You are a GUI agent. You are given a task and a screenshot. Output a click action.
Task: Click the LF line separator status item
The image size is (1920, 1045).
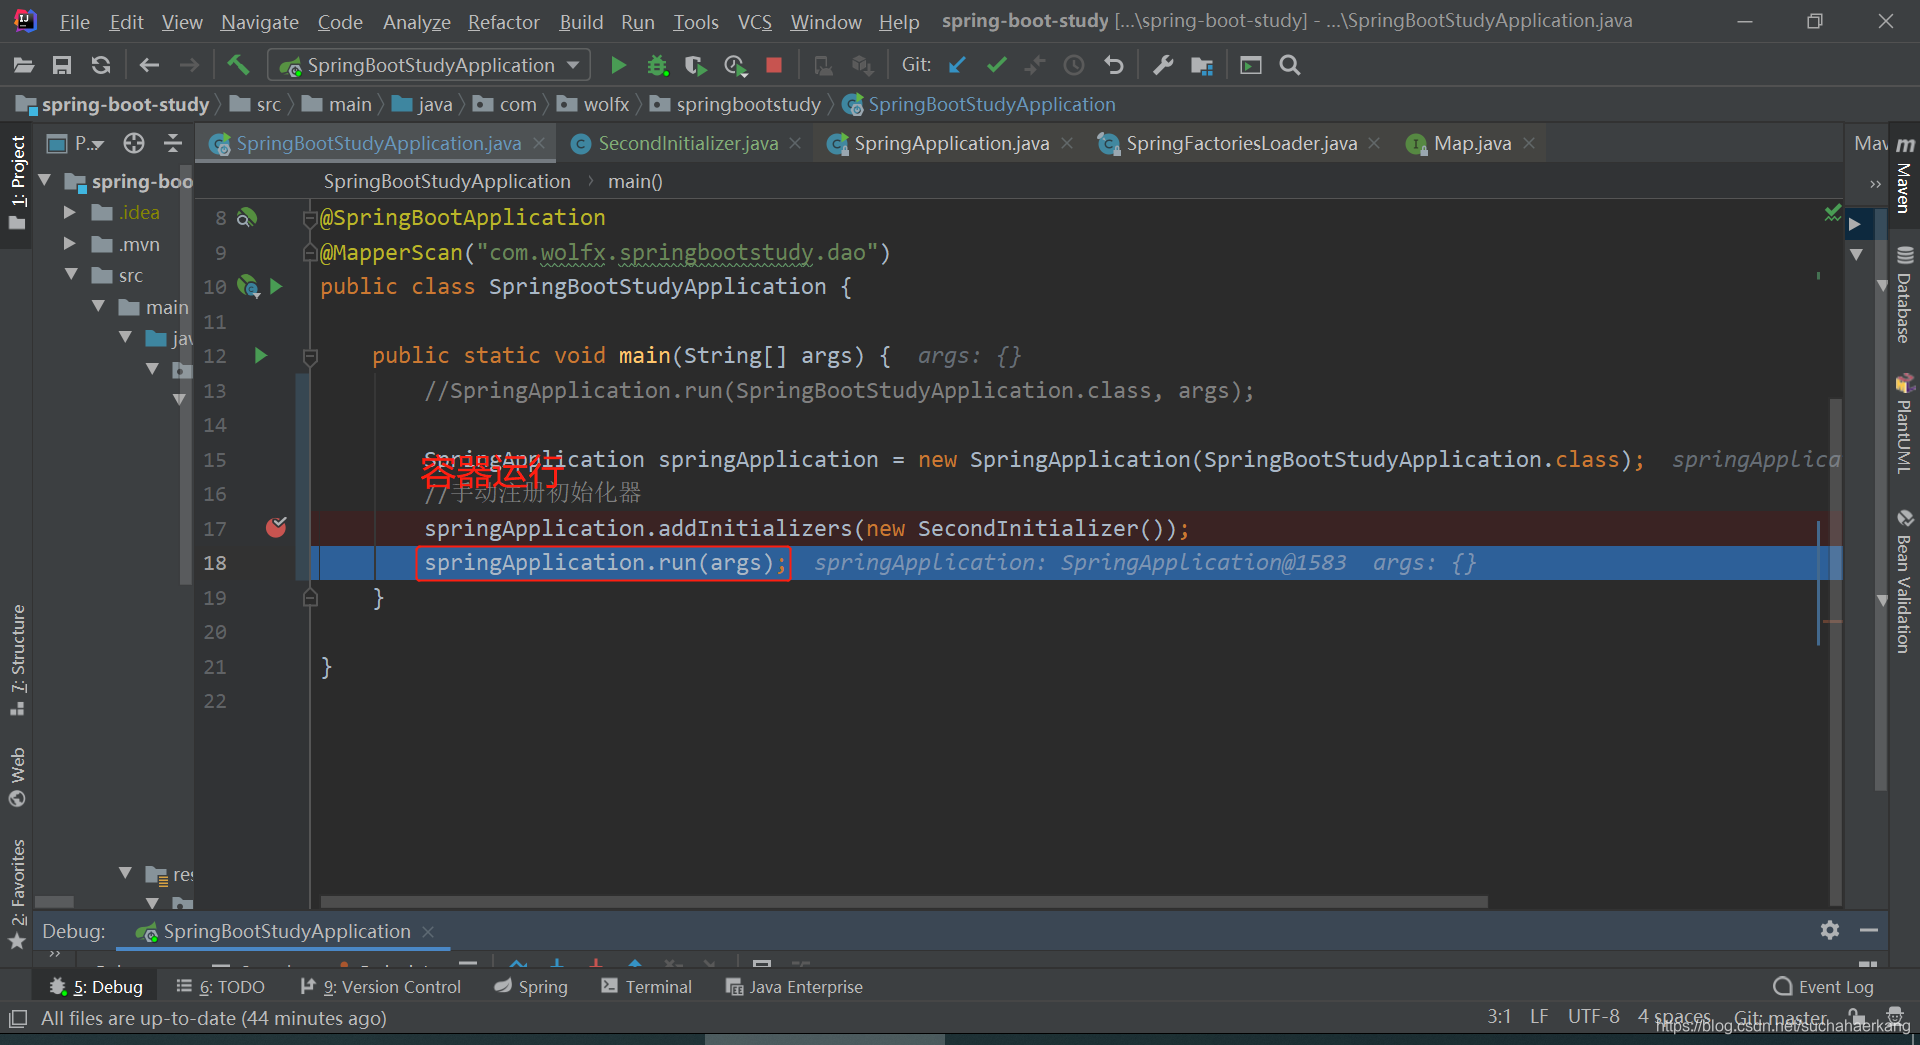click(1538, 1017)
